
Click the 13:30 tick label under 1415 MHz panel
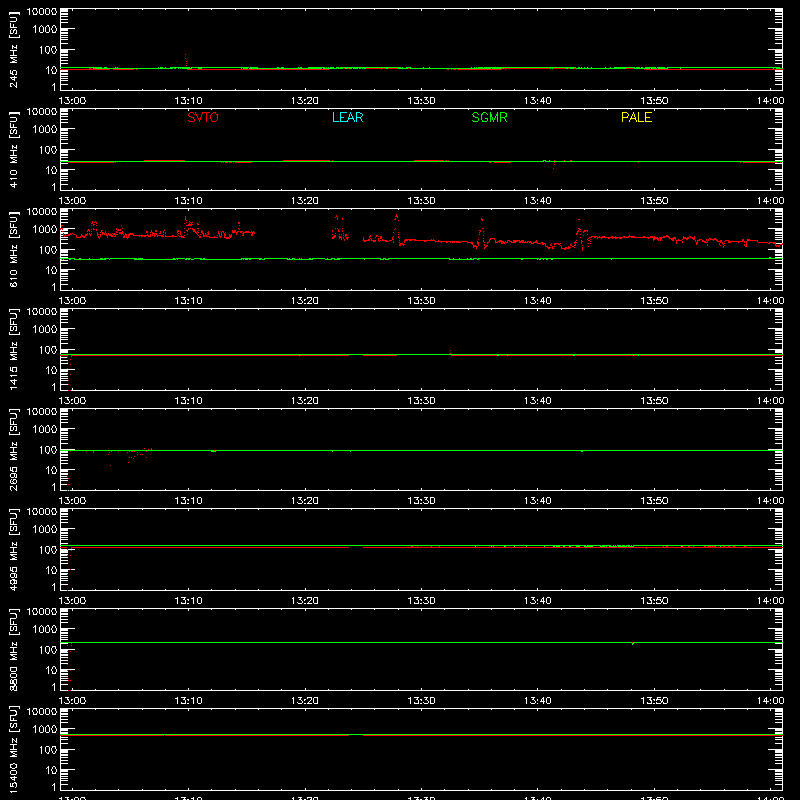tap(421, 401)
